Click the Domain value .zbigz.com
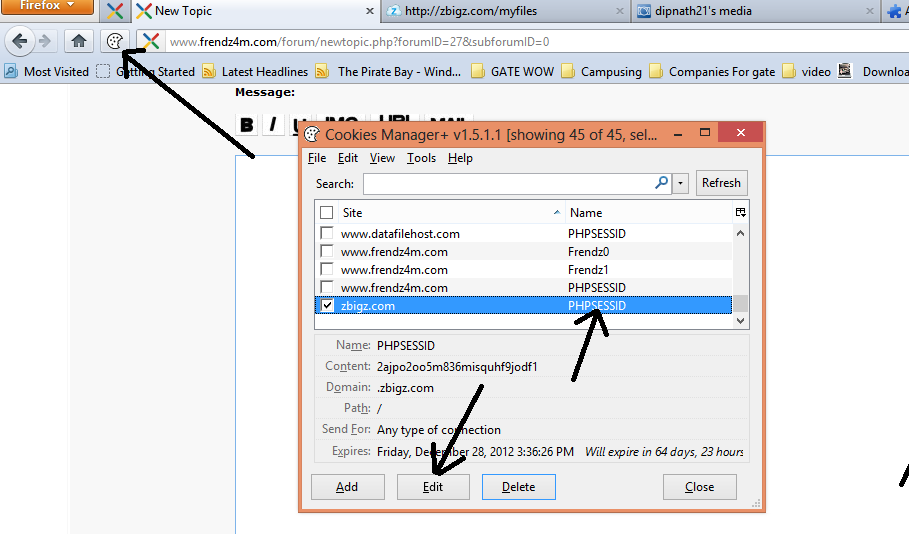Screen dimensions: 909x534 click(x=405, y=388)
